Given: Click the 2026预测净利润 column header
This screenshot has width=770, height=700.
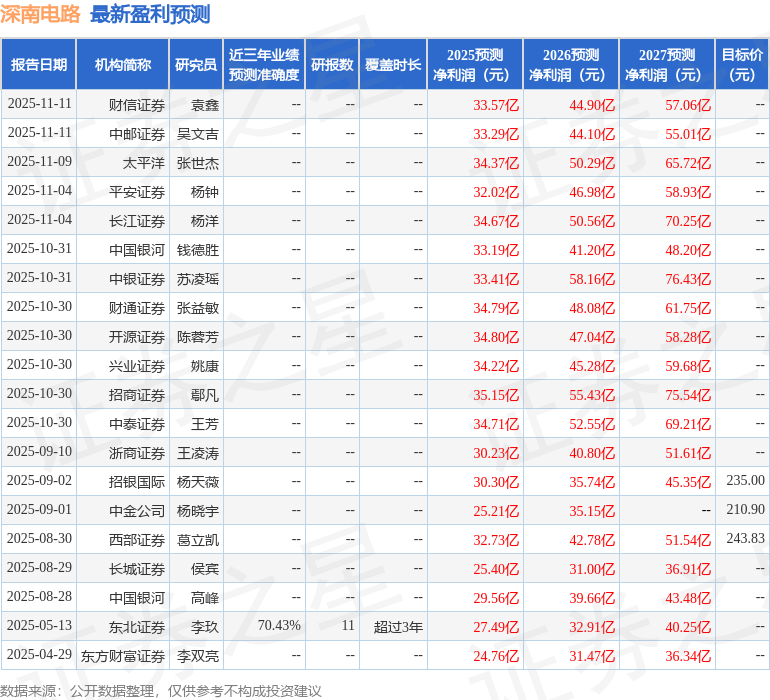Looking at the screenshot, I should 571,65.
